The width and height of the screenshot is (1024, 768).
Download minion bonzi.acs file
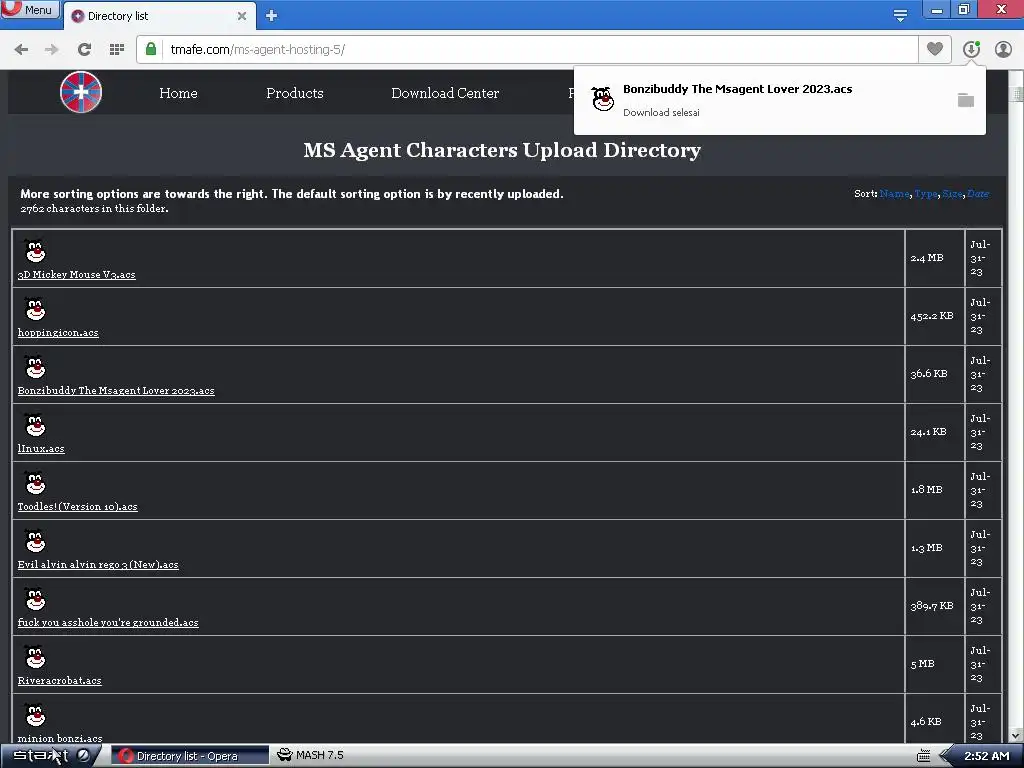click(60, 739)
